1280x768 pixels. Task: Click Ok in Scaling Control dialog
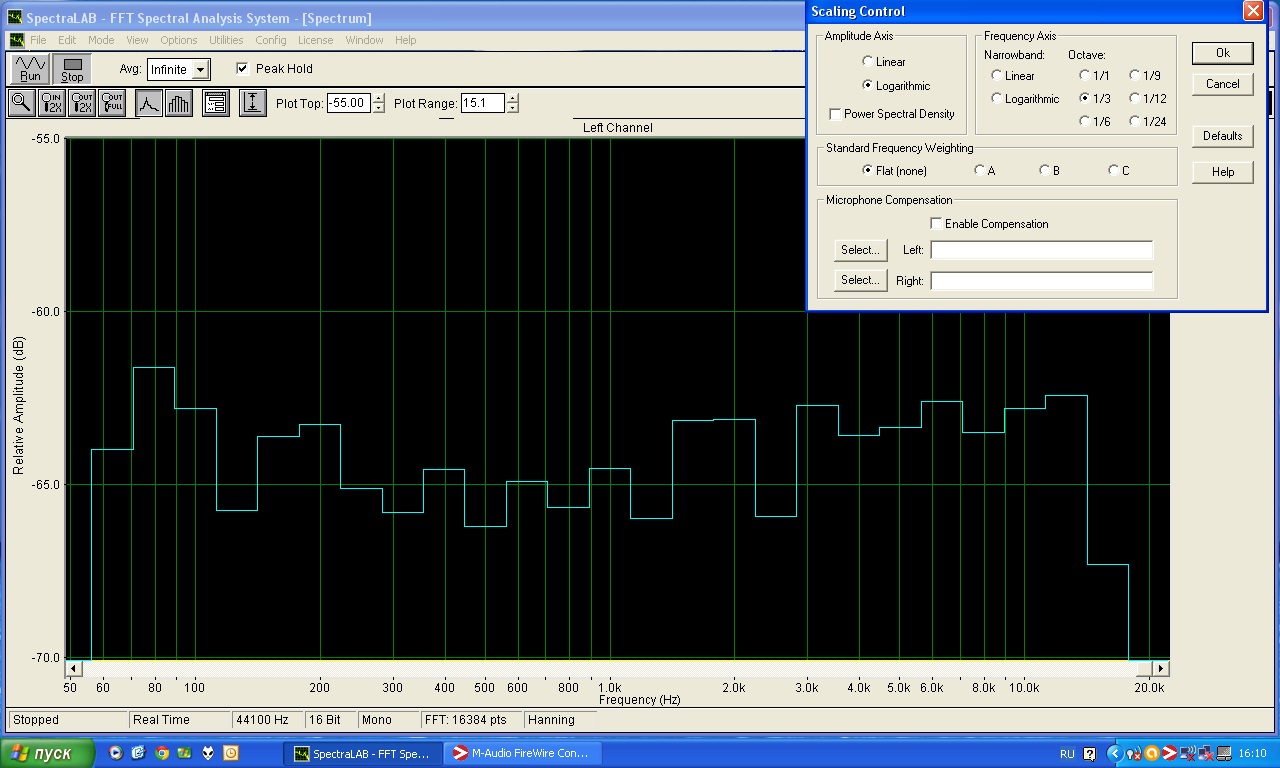(1222, 53)
